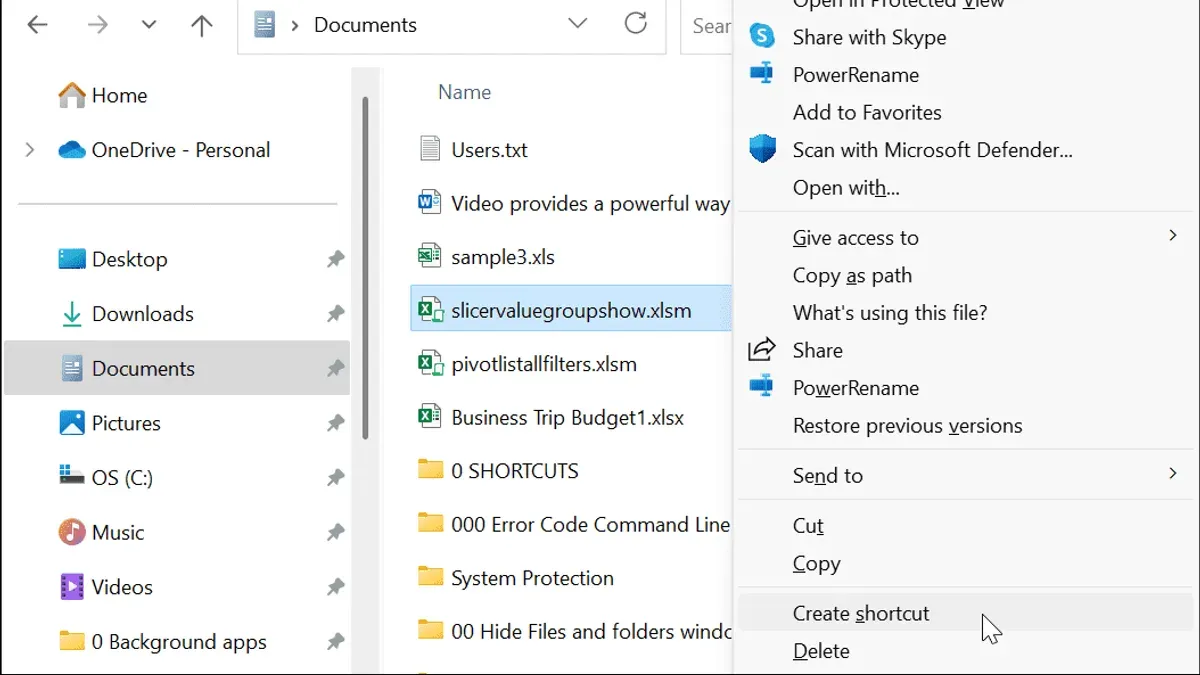Click the Back navigation arrow
Screen dimensions: 1200x675
click(x=37, y=25)
